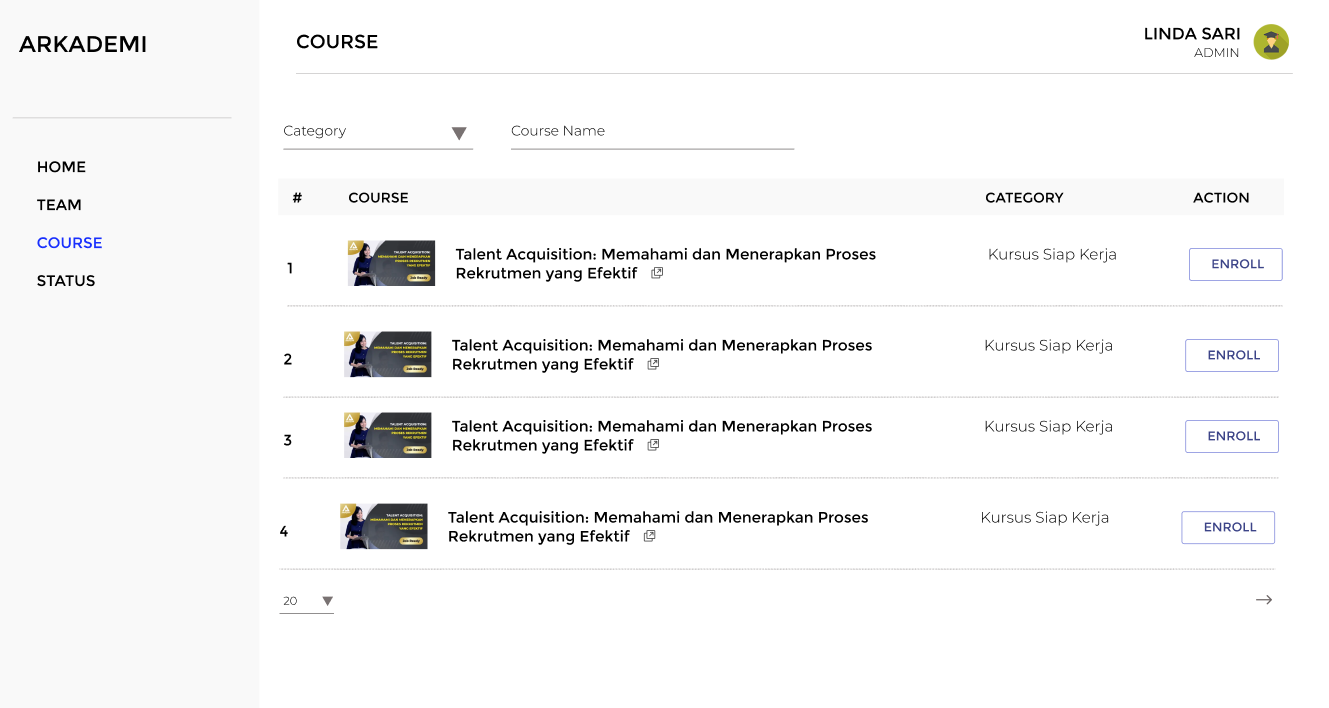Viewport: 1329px width, 708px height.
Task: Open course 1's external link icon
Action: 655,272
